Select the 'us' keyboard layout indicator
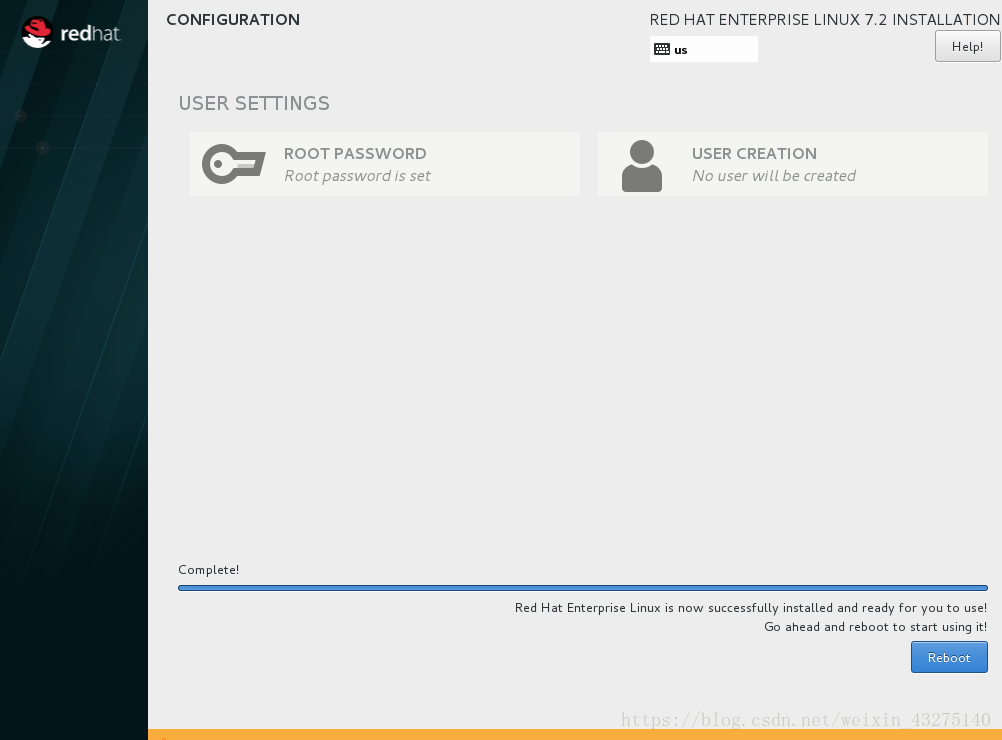This screenshot has height=740, width=1002. pyautogui.click(x=704, y=49)
